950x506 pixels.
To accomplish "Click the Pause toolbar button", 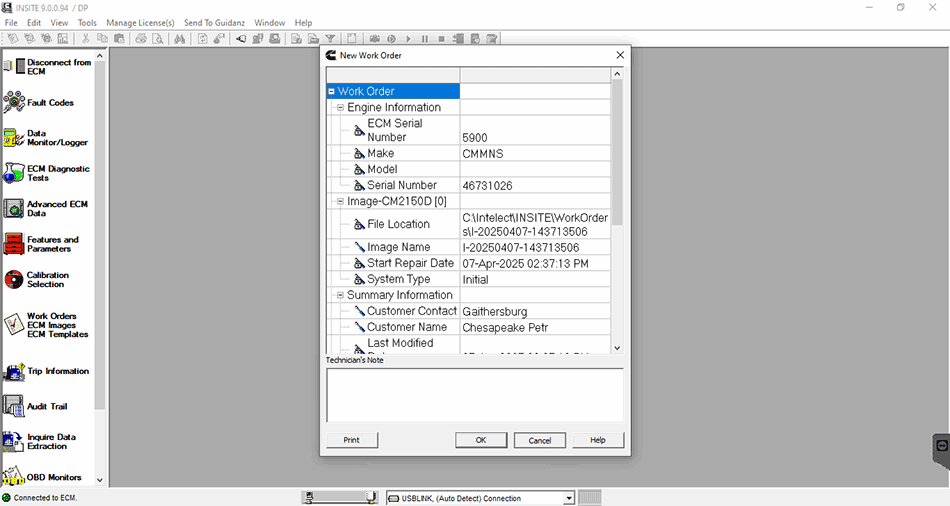I will tap(425, 39).
